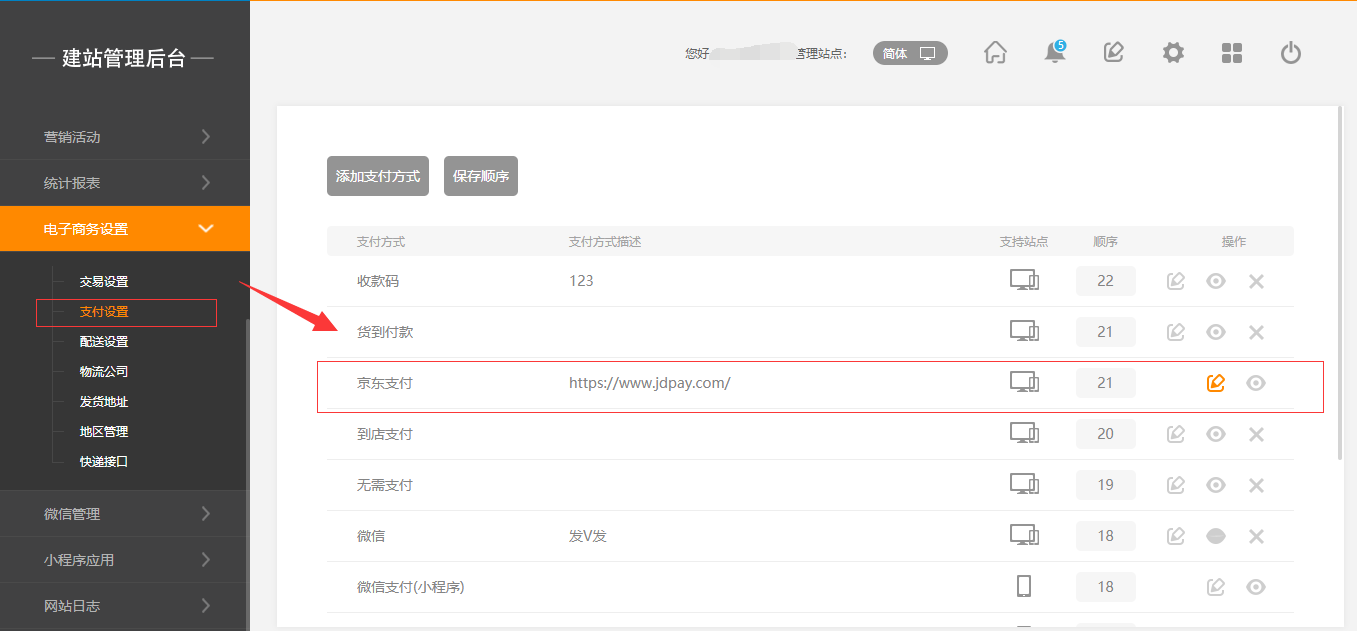Click the header edit pencil icon
Image resolution: width=1357 pixels, height=631 pixels.
[1113, 53]
